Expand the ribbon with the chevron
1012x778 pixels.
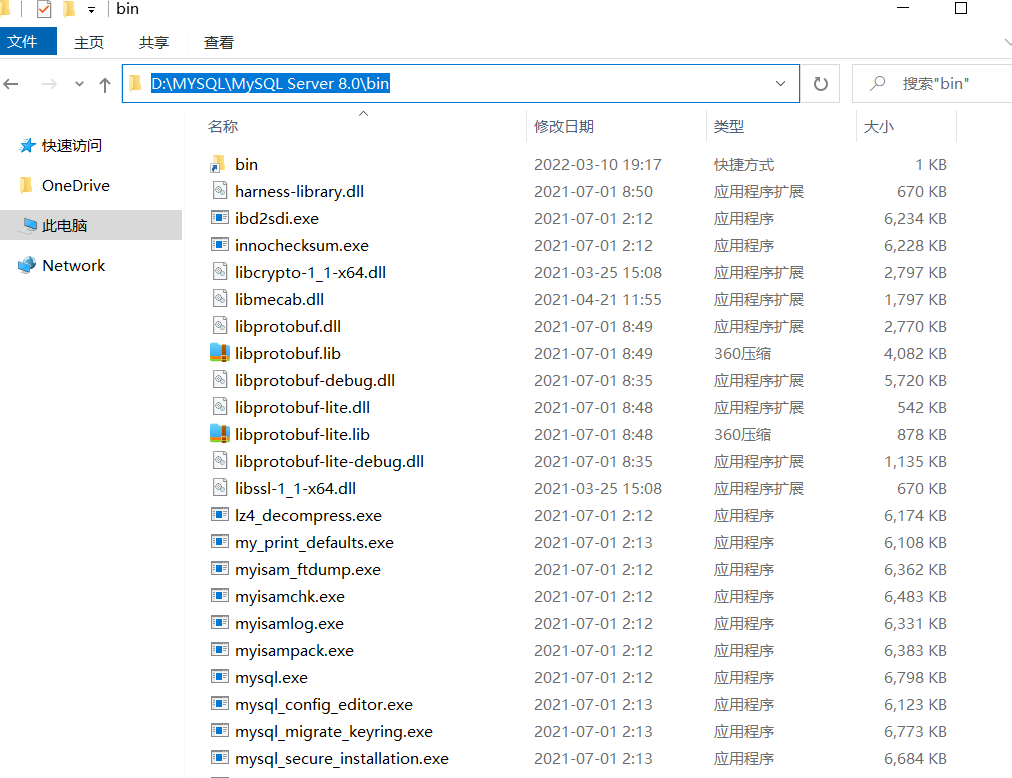(x=1007, y=42)
